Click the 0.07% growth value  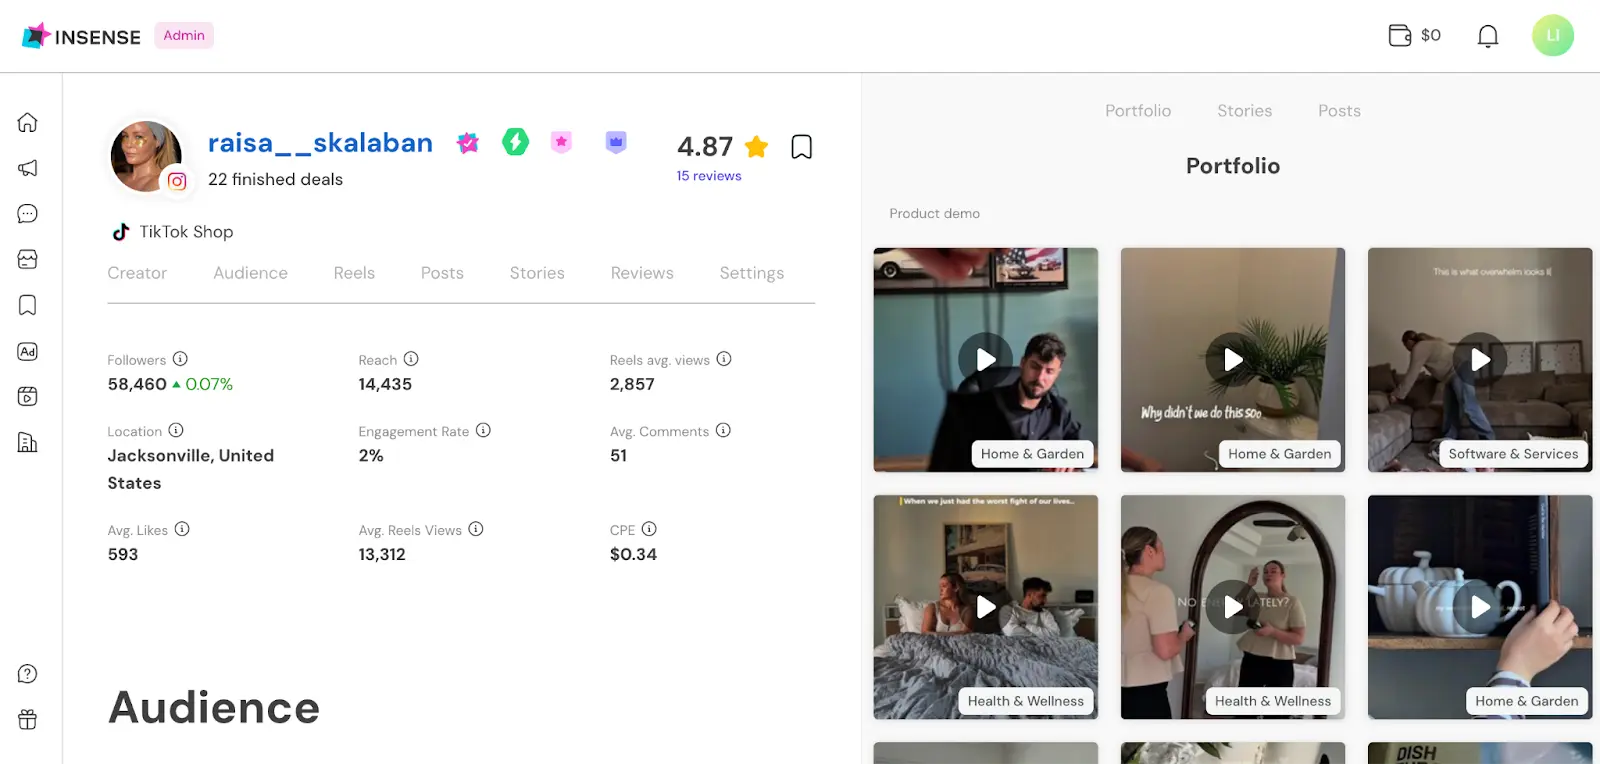(209, 384)
